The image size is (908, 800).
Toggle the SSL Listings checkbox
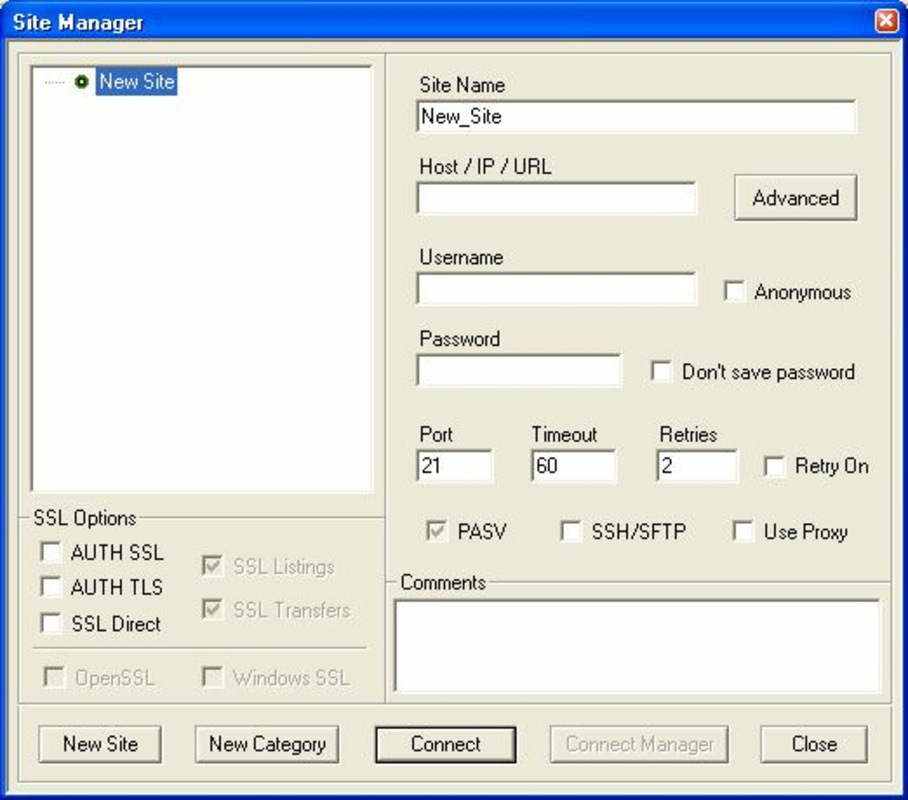[x=213, y=566]
